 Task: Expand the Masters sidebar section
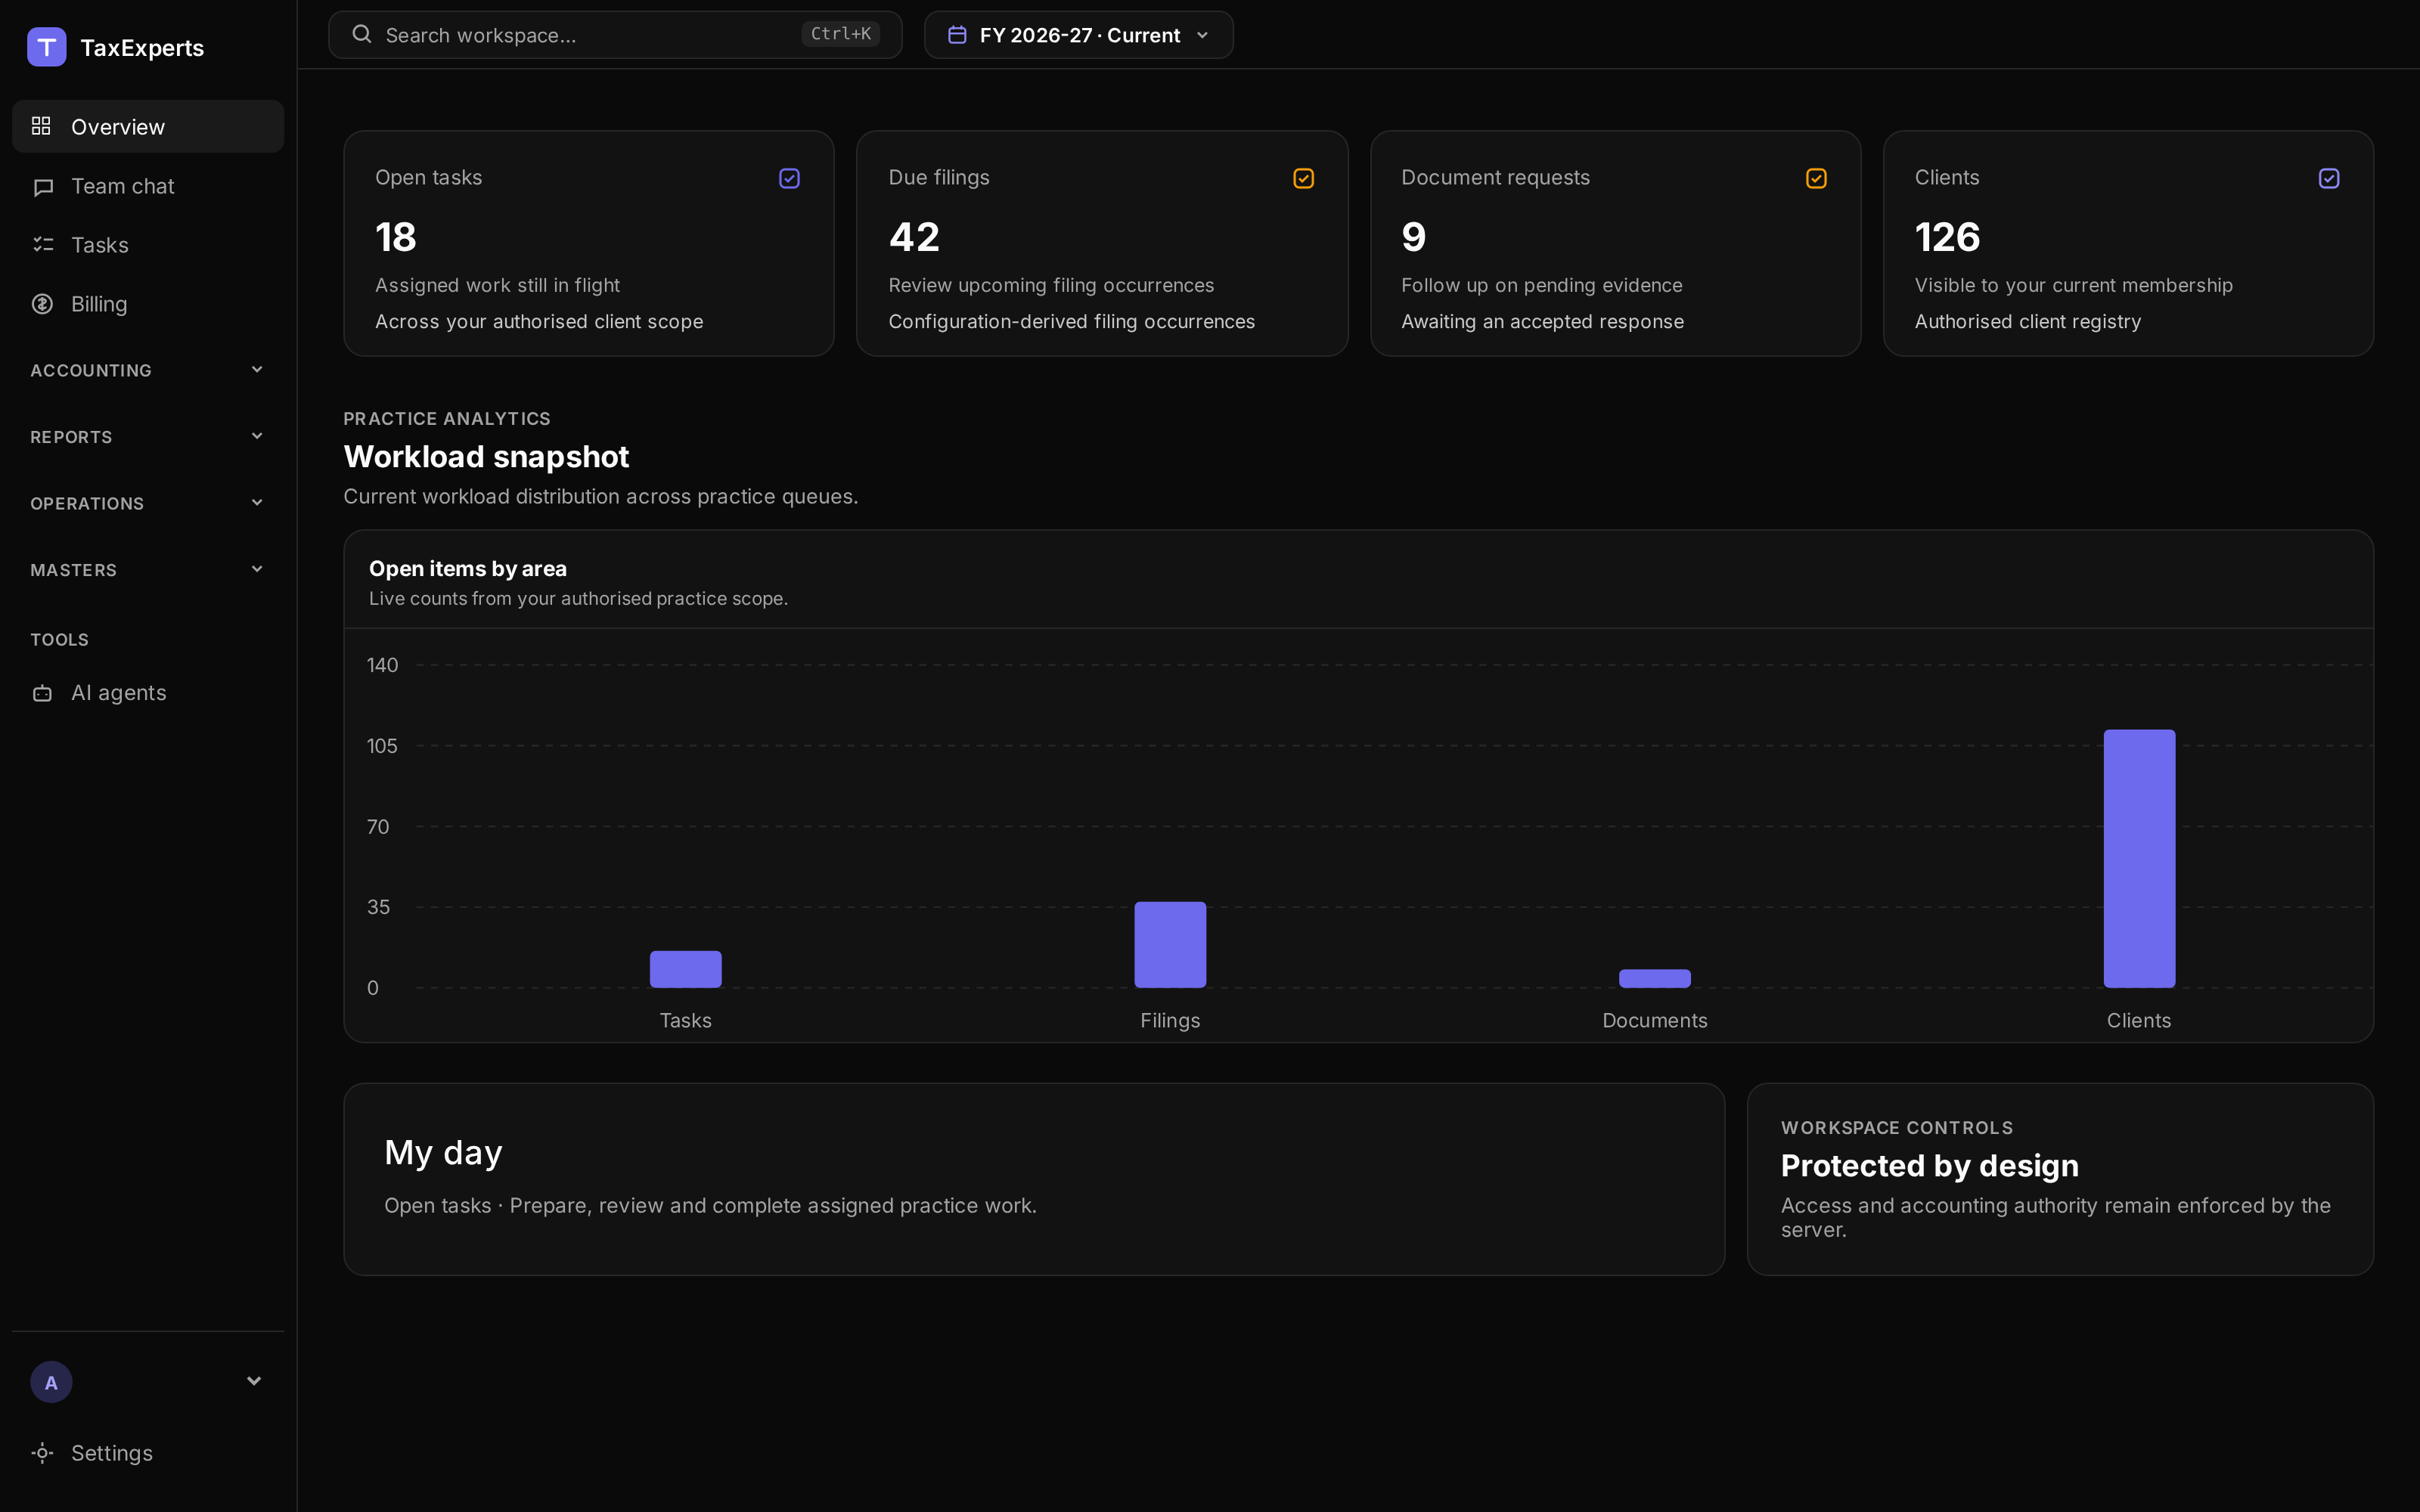pyautogui.click(x=148, y=570)
